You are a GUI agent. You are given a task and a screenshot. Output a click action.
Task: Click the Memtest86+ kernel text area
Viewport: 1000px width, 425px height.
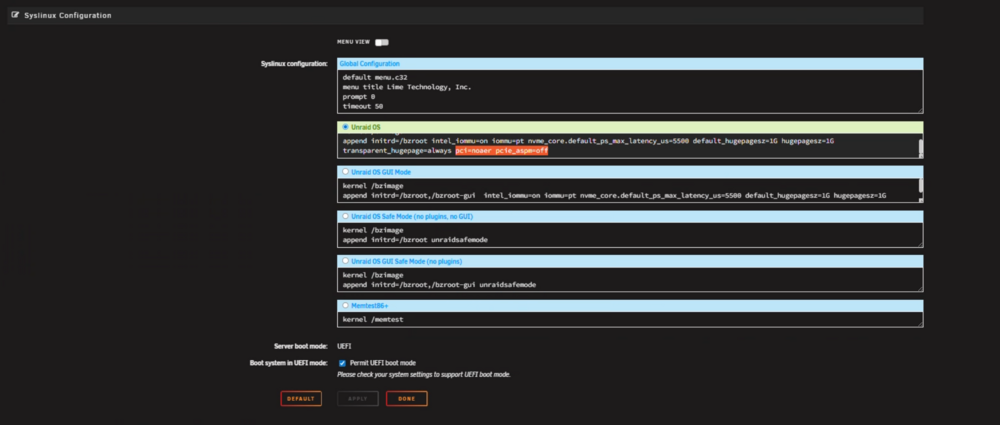tap(630, 320)
